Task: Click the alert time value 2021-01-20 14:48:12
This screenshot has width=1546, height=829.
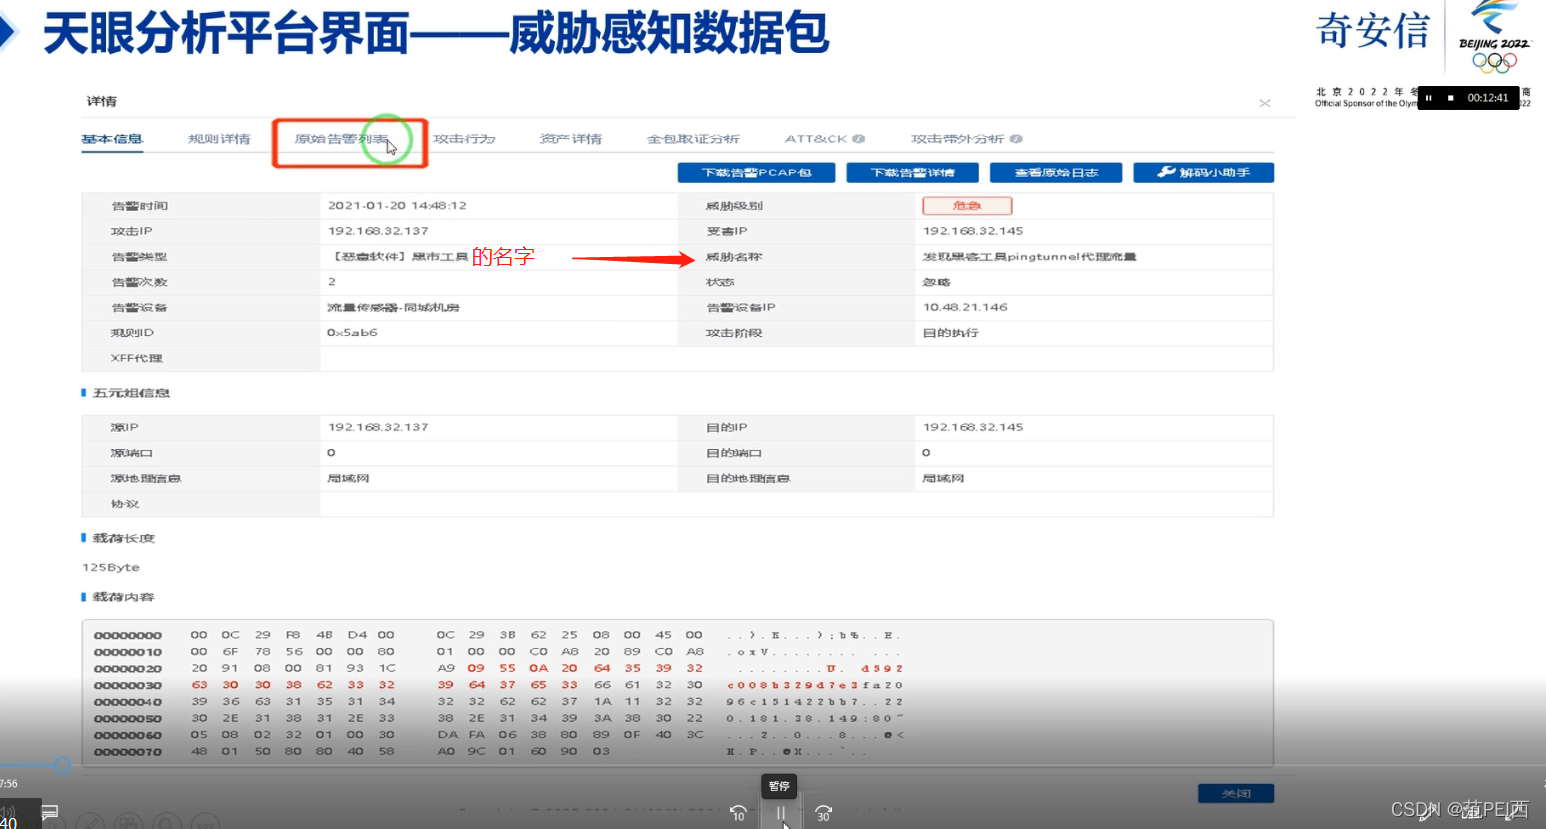Action: coord(397,205)
